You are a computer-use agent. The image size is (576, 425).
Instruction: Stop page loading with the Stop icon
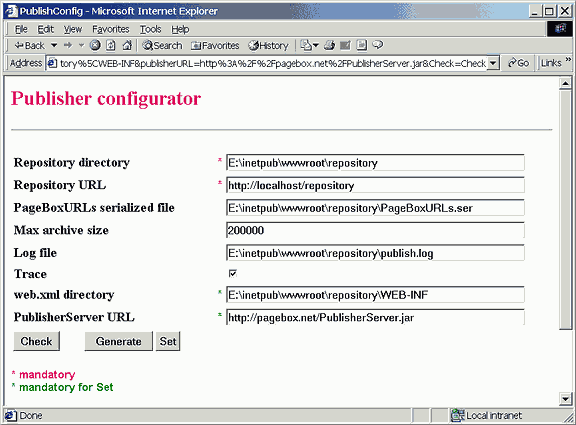(95, 45)
